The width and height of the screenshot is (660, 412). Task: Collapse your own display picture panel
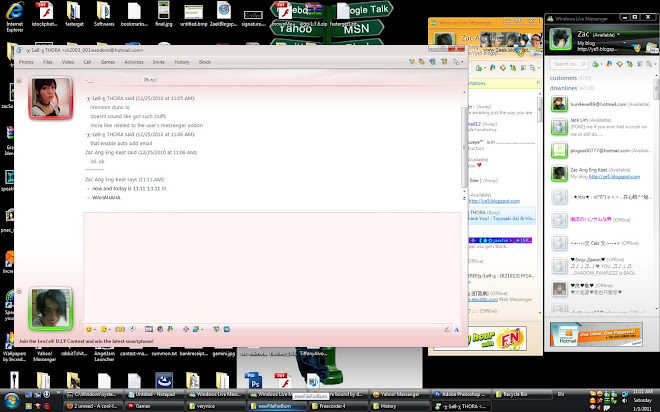pyautogui.click(x=19, y=291)
